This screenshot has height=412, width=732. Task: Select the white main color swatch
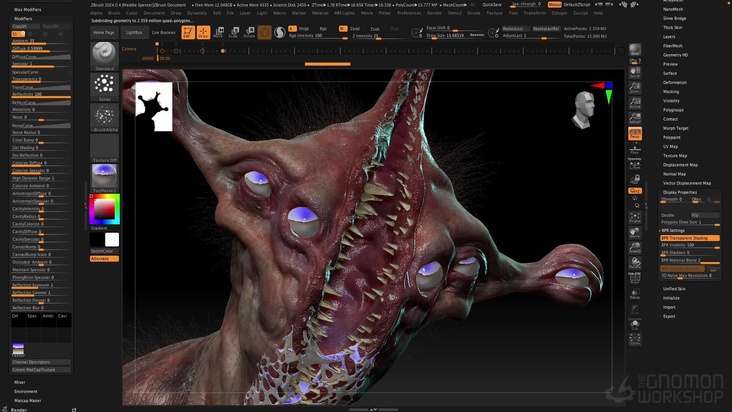(x=112, y=239)
